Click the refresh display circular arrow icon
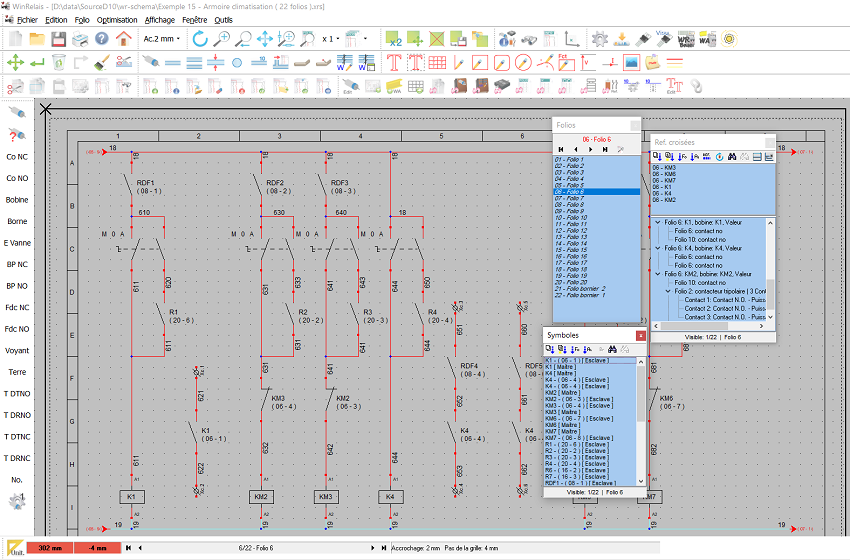Screen dimensions: 850x560 [200, 39]
